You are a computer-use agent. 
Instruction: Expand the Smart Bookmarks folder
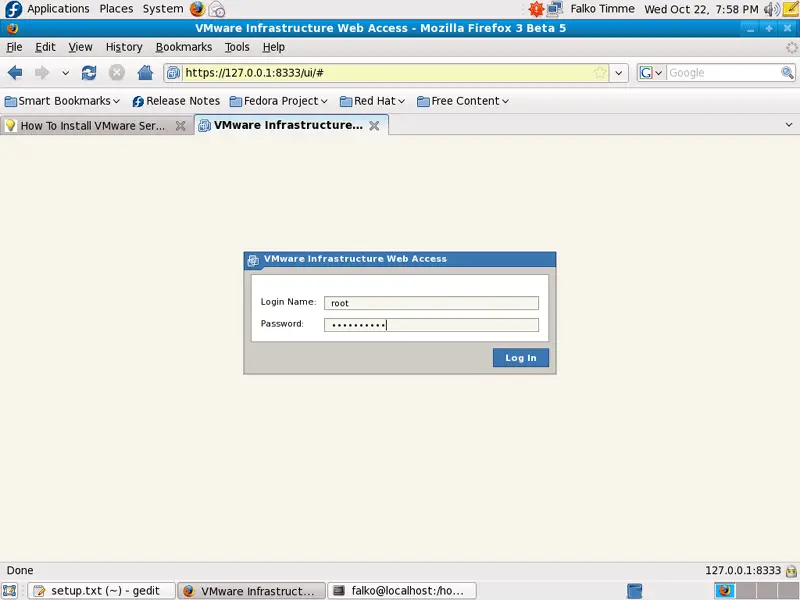tap(62, 101)
